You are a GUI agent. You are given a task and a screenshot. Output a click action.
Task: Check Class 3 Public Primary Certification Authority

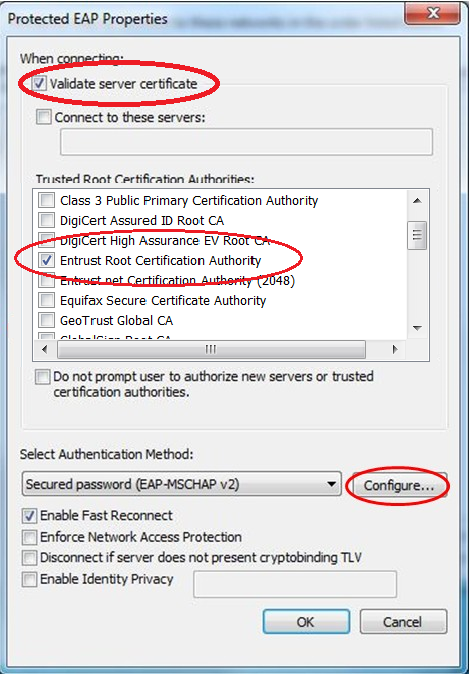47,200
